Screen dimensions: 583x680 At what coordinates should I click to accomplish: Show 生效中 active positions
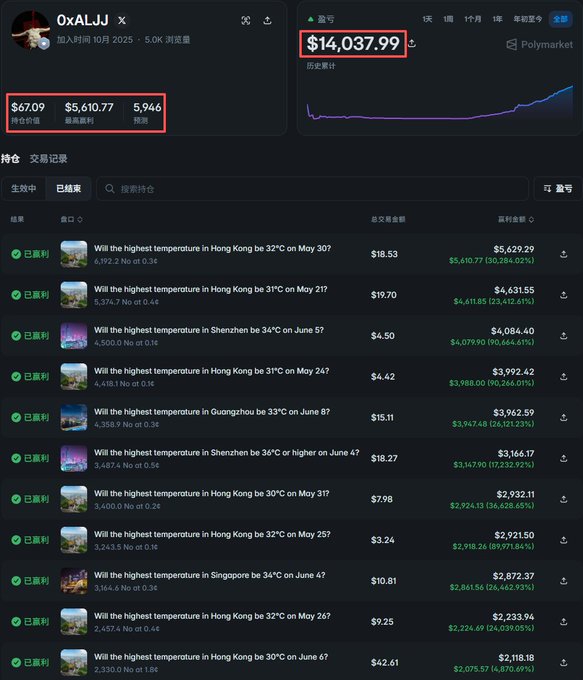(23, 189)
